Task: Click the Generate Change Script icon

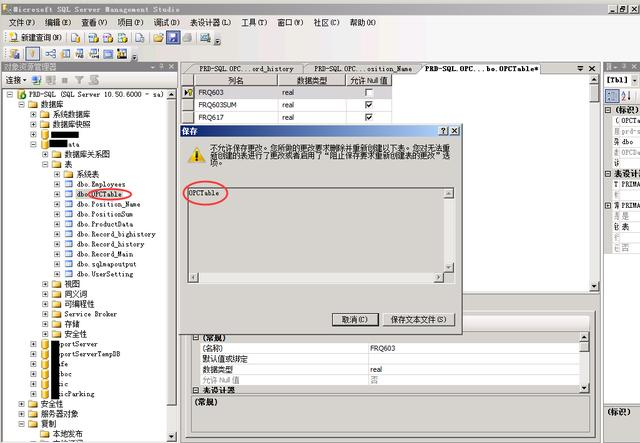Action: (x=15, y=54)
